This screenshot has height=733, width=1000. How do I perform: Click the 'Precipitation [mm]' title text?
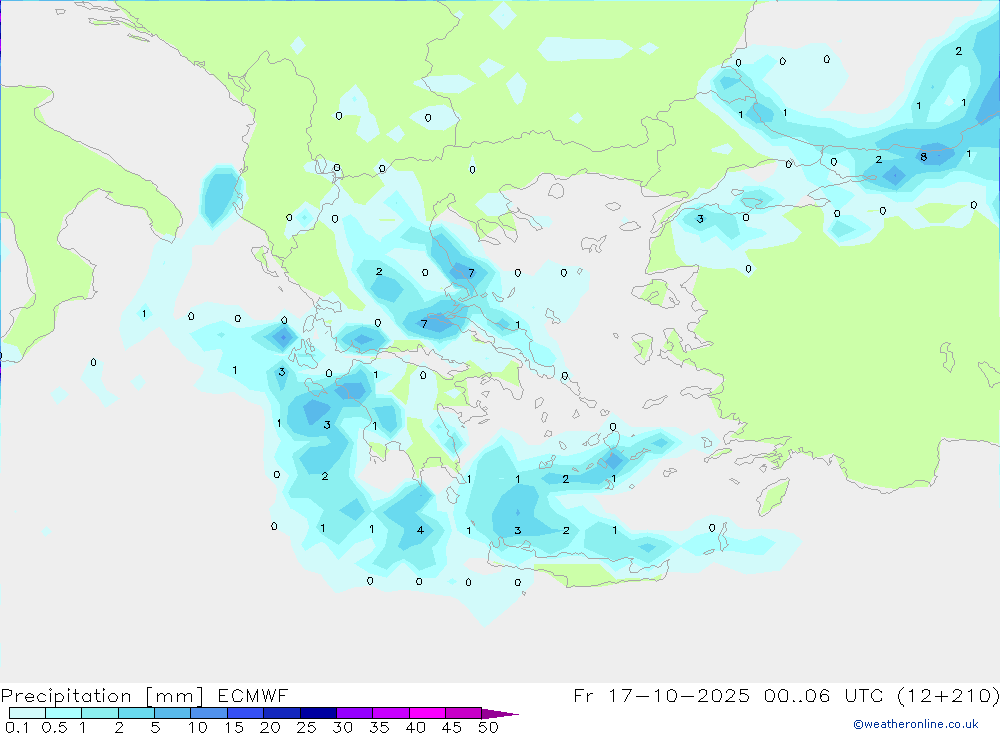(102, 695)
